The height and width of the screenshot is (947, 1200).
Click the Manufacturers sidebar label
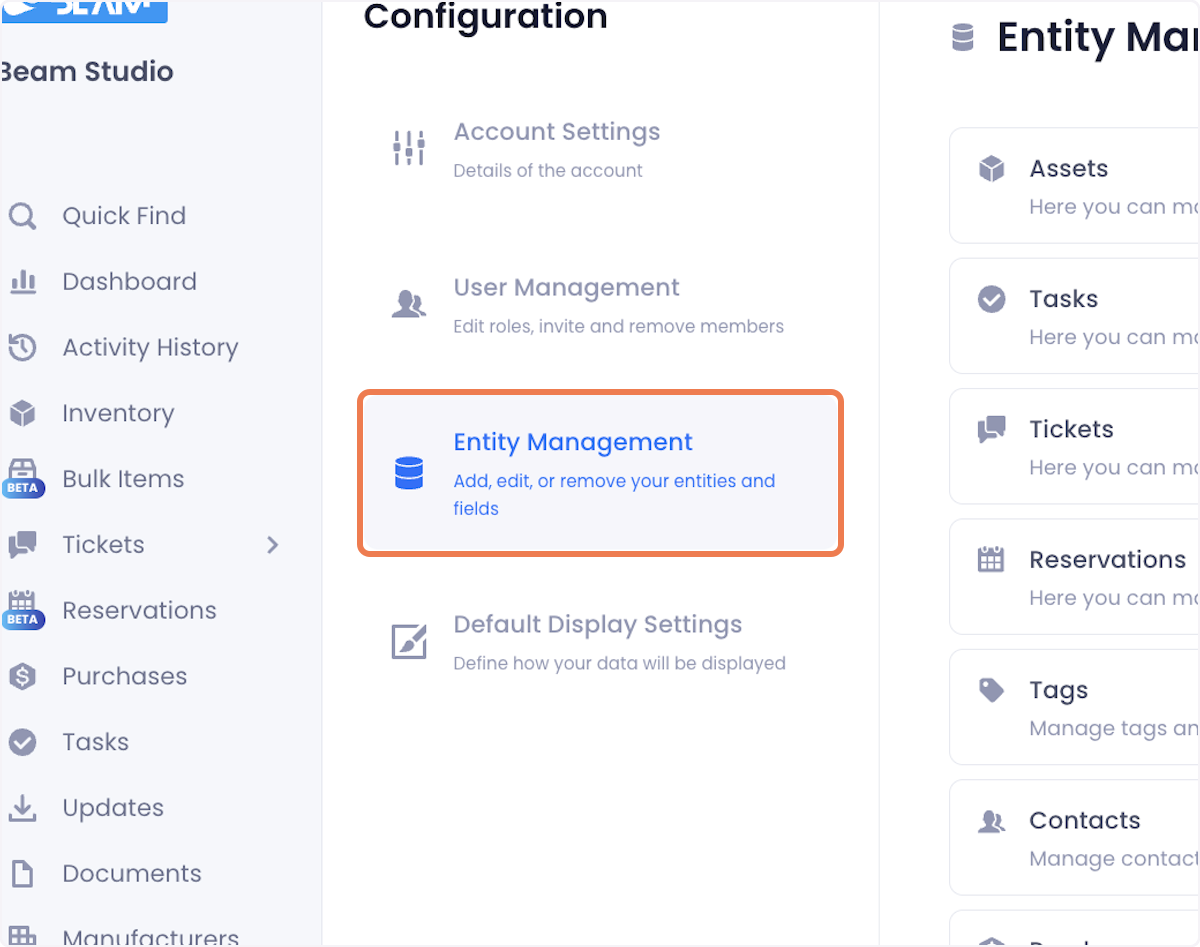tap(150, 937)
